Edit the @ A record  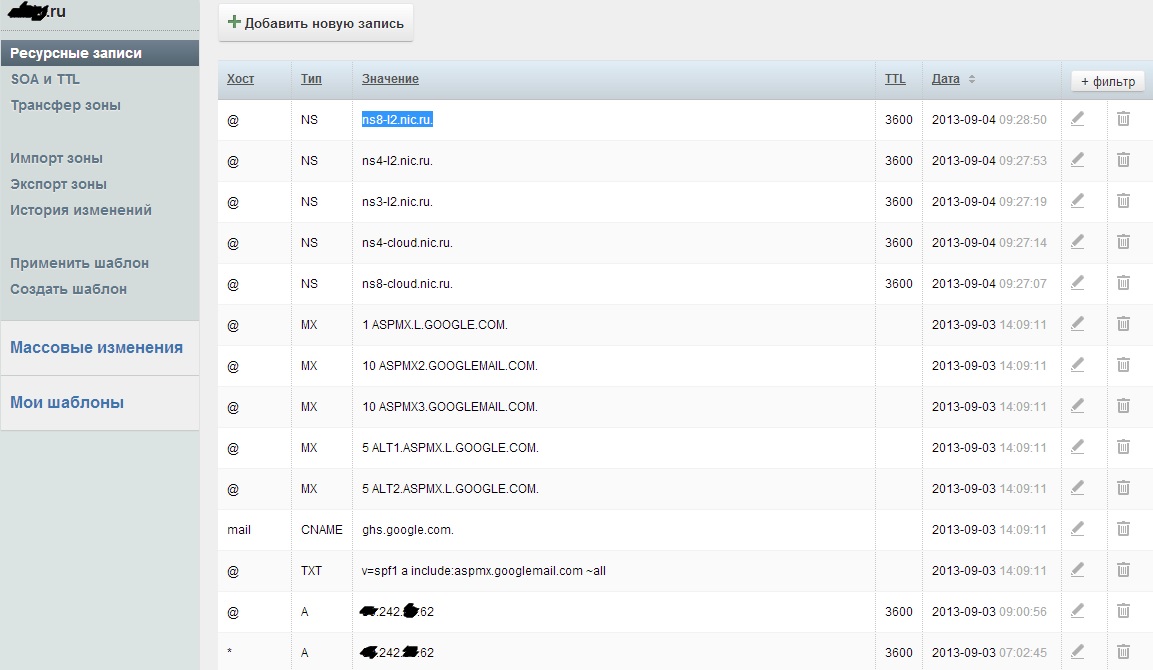point(1077,611)
